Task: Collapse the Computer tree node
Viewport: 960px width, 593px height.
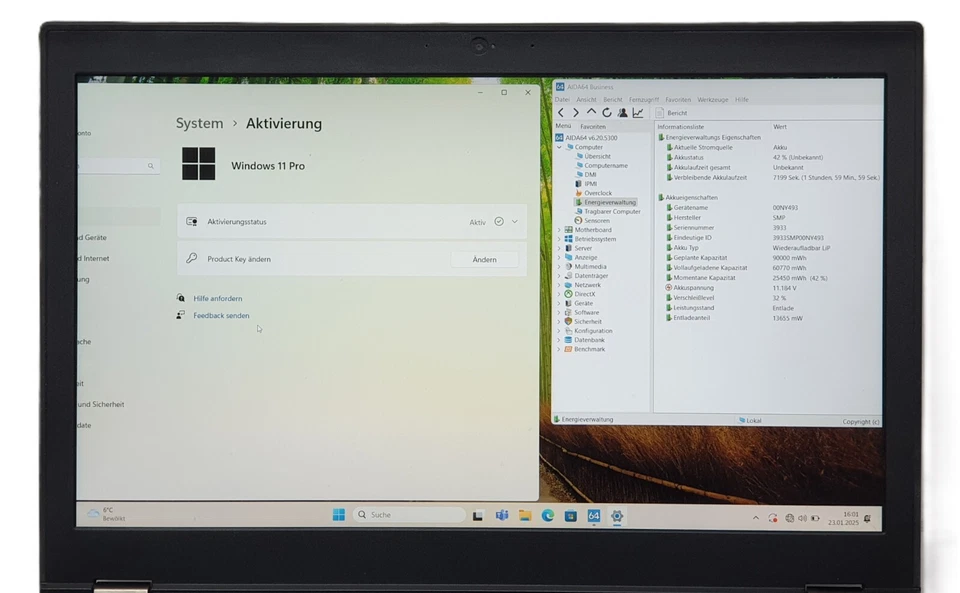Action: (x=559, y=147)
